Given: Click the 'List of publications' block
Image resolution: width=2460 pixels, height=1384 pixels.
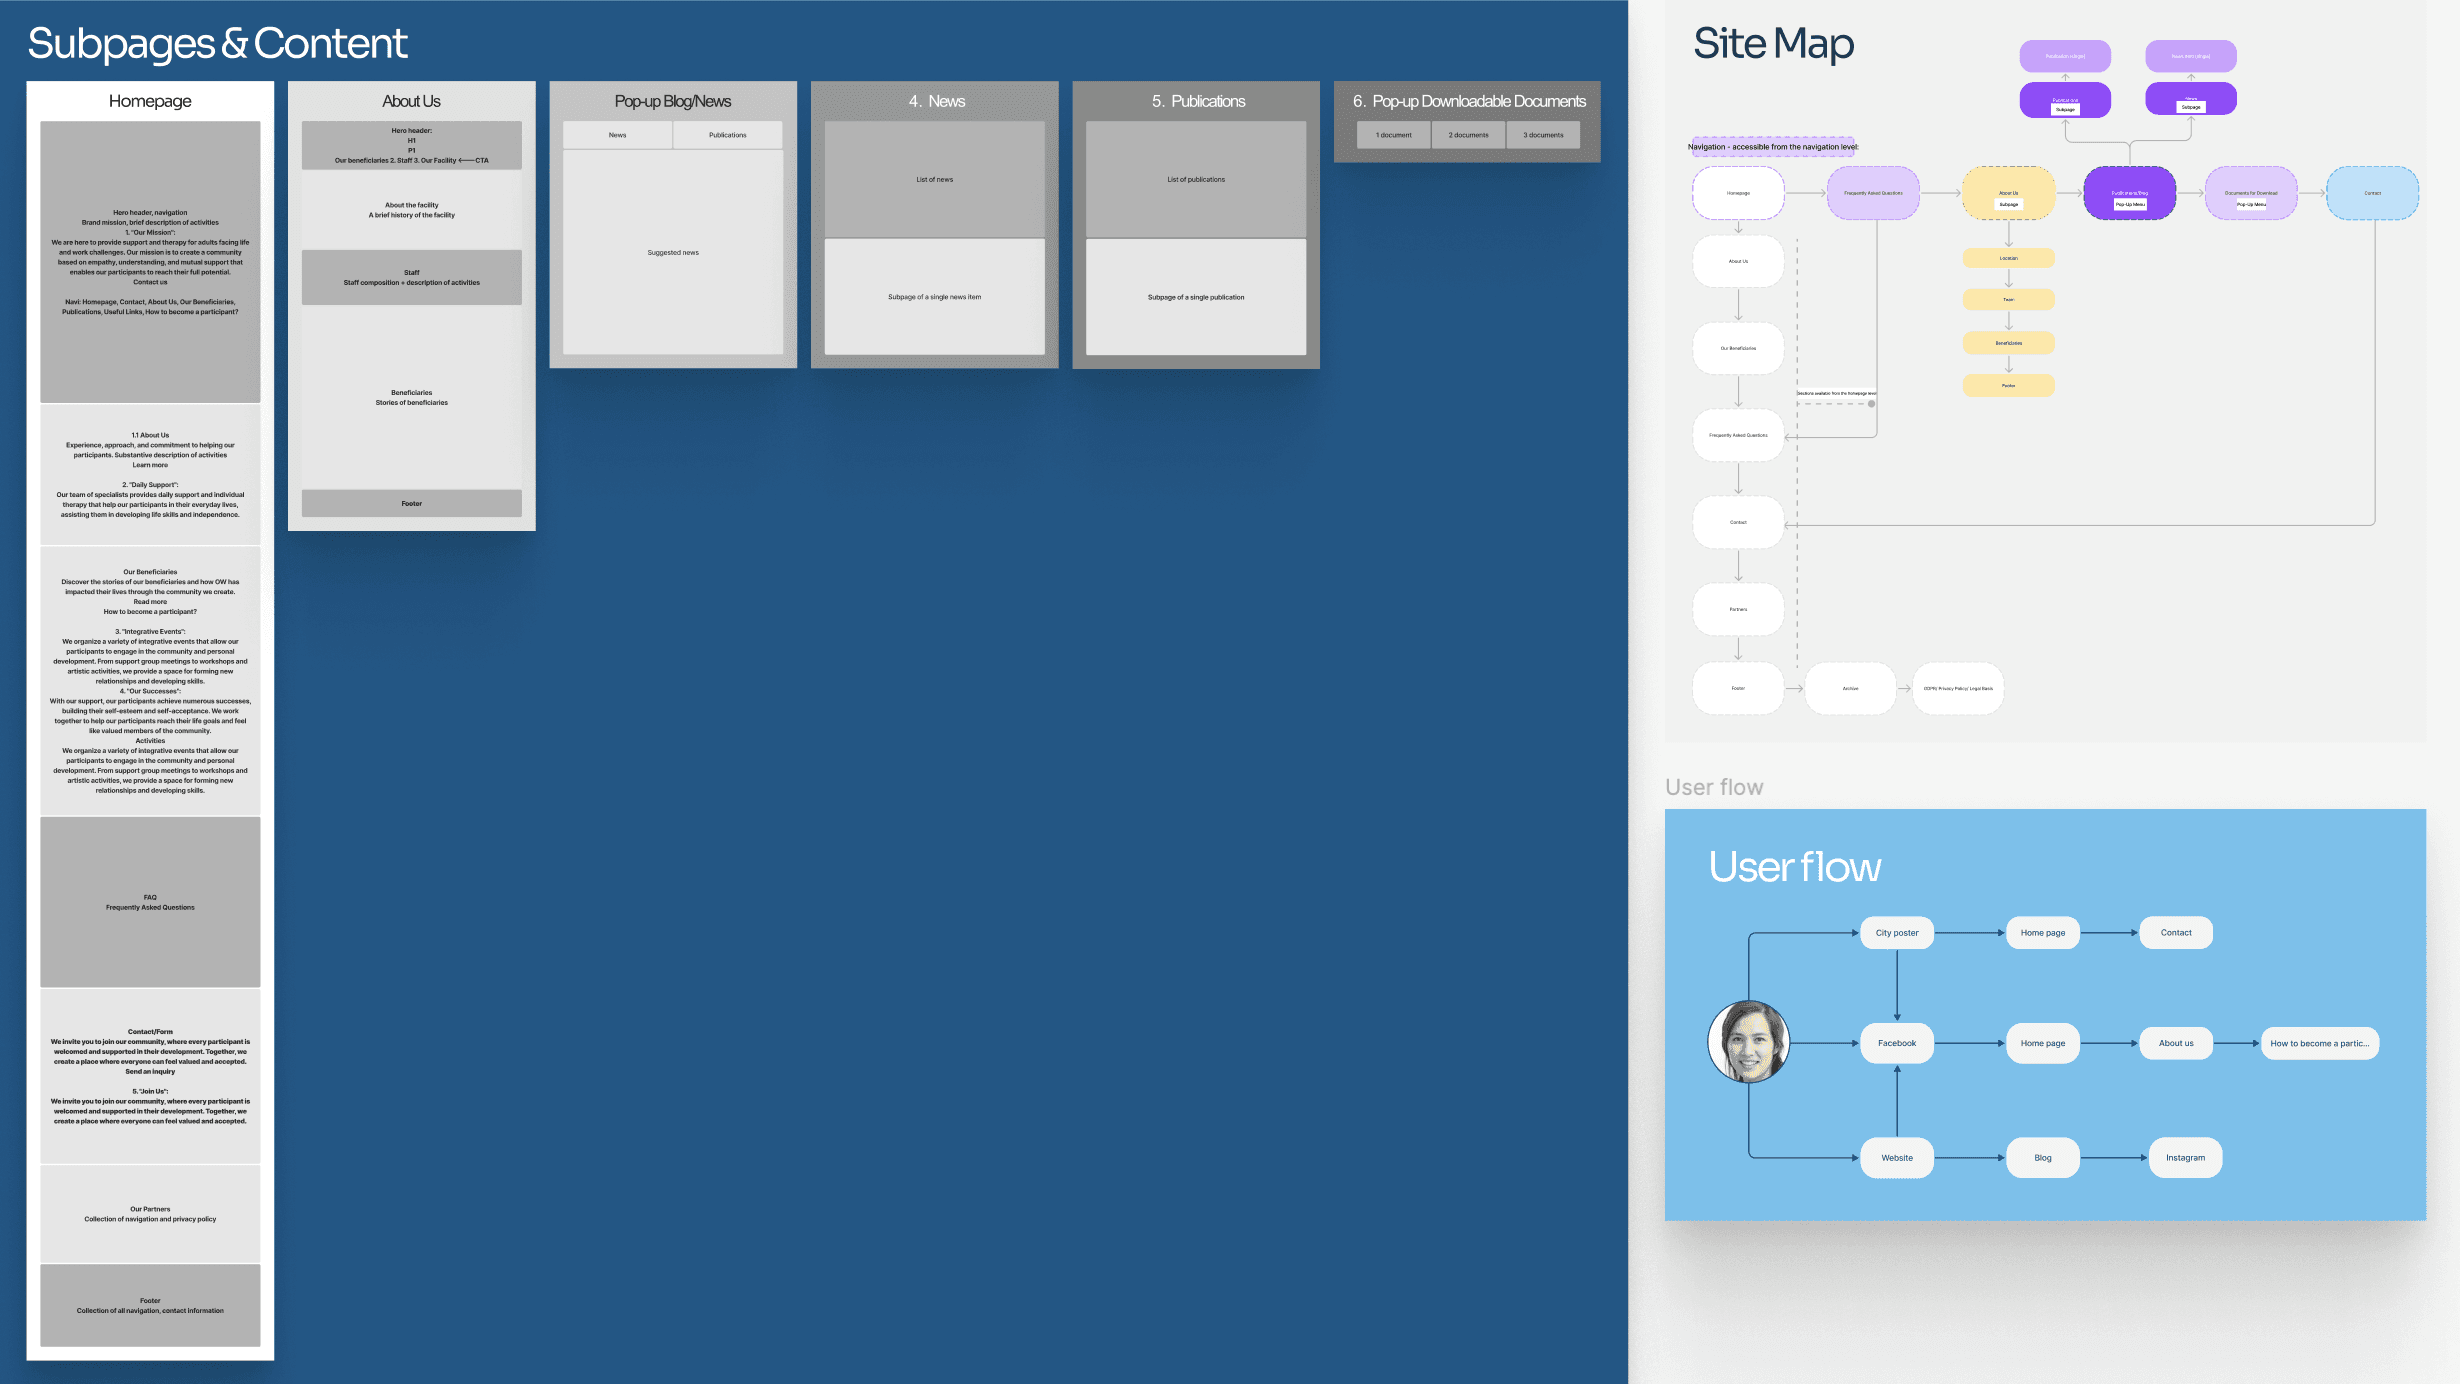Looking at the screenshot, I should point(1195,180).
